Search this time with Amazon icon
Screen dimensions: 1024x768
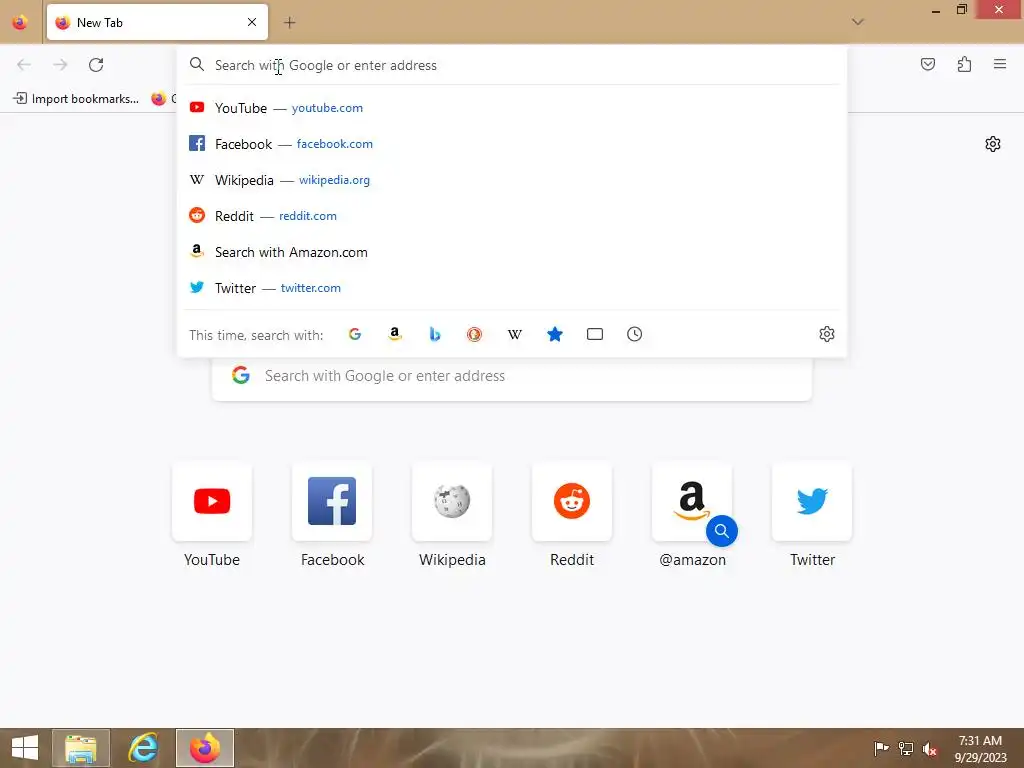(x=394, y=334)
